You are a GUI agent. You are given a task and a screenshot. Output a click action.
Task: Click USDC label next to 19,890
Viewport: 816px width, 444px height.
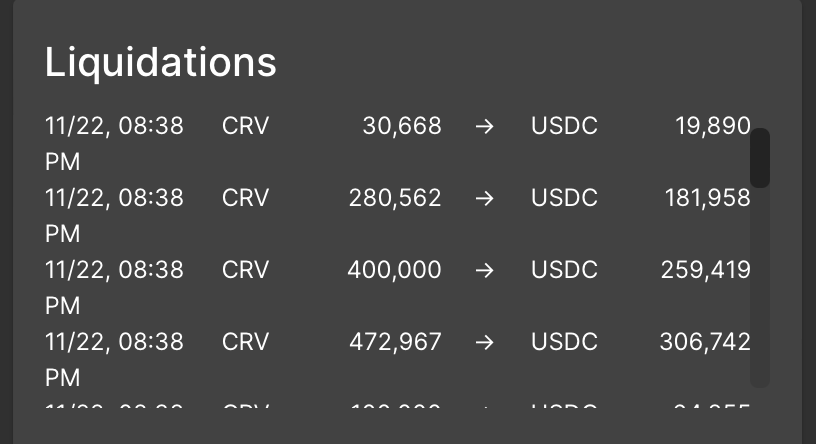click(564, 126)
